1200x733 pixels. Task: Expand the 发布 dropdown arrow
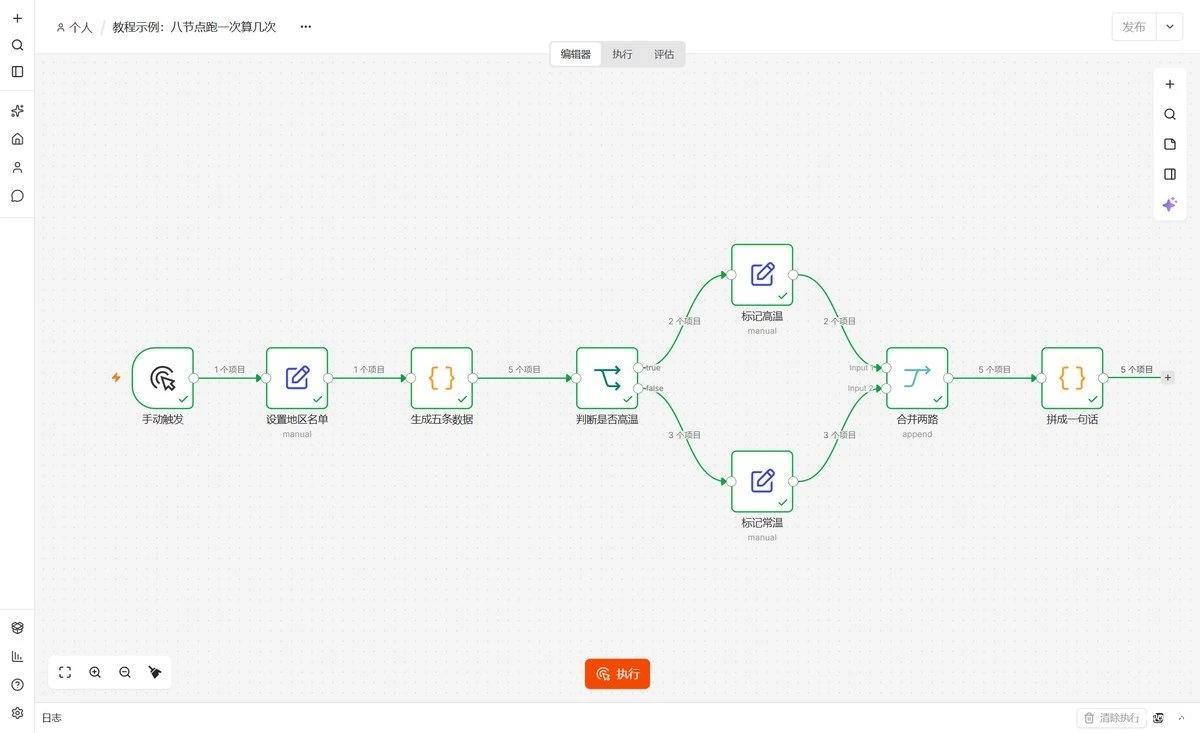click(1169, 27)
